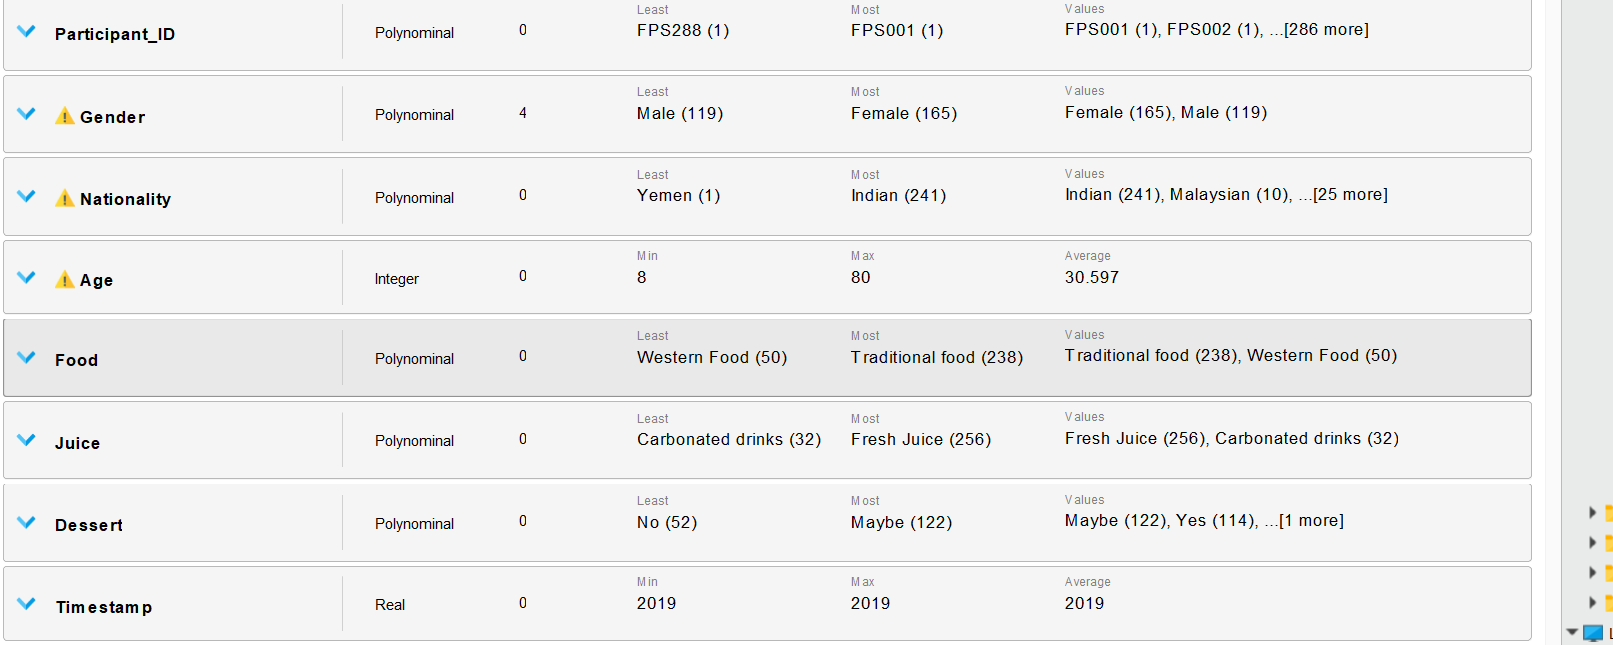Expand the last folder above monitor icon

1592,602
